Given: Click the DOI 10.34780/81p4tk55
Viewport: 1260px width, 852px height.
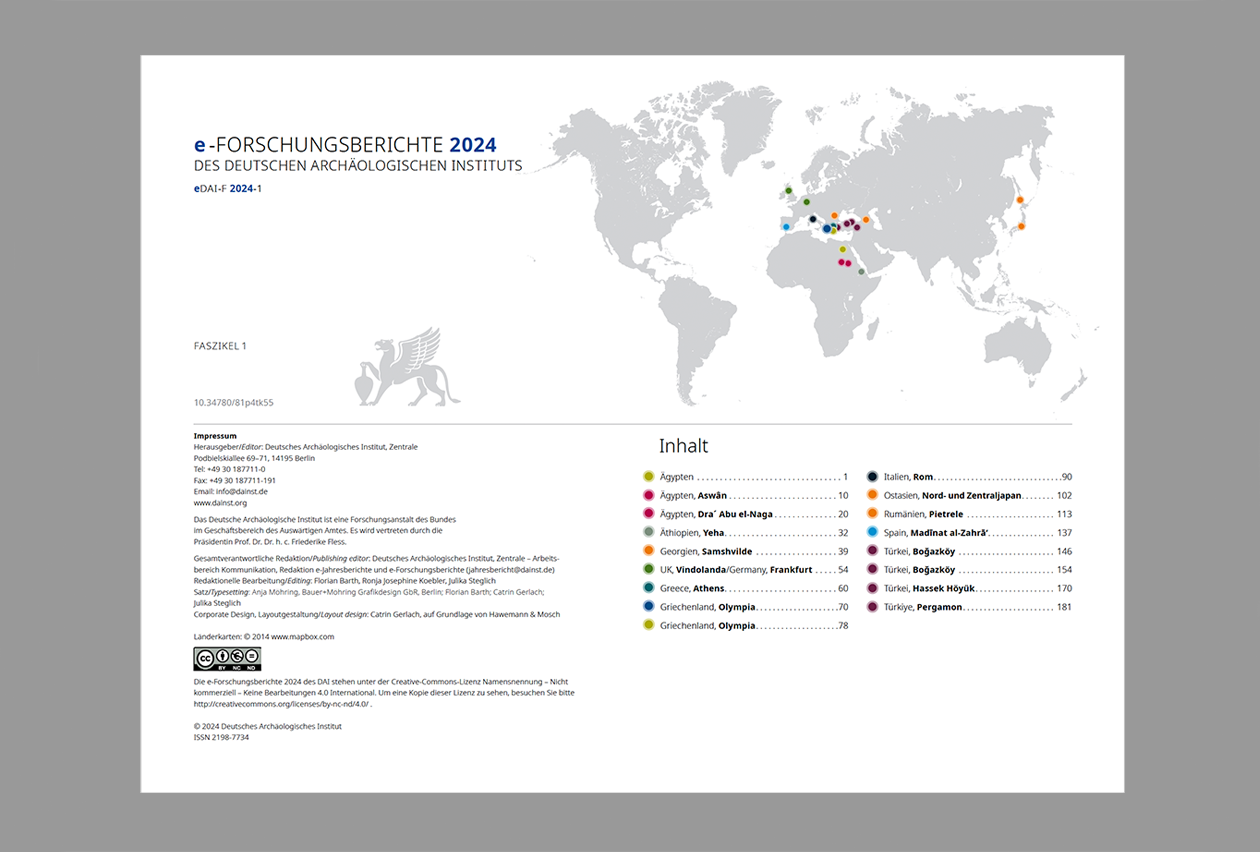Looking at the screenshot, I should coord(235,402).
